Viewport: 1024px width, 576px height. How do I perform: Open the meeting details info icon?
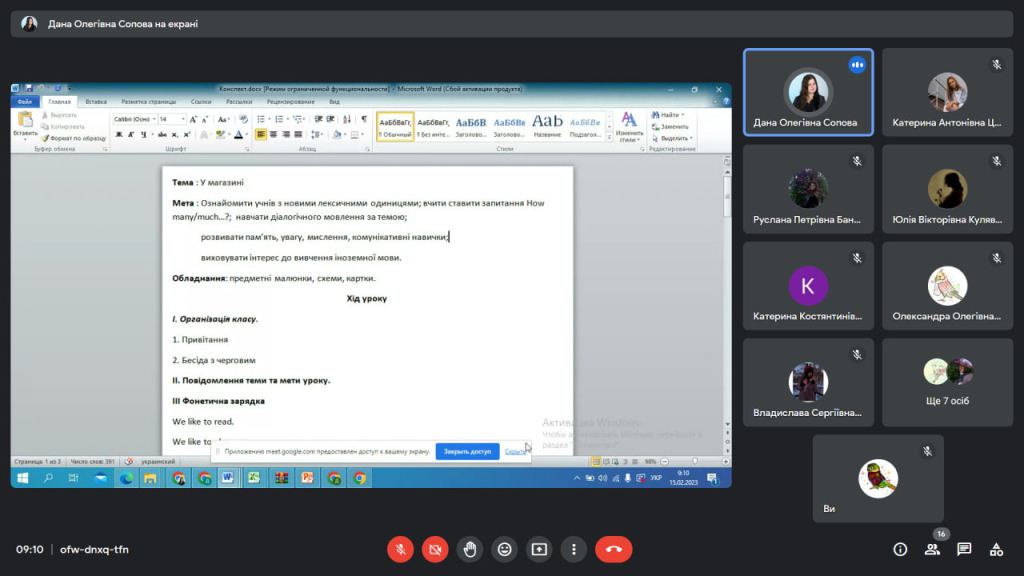pyautogui.click(x=900, y=549)
